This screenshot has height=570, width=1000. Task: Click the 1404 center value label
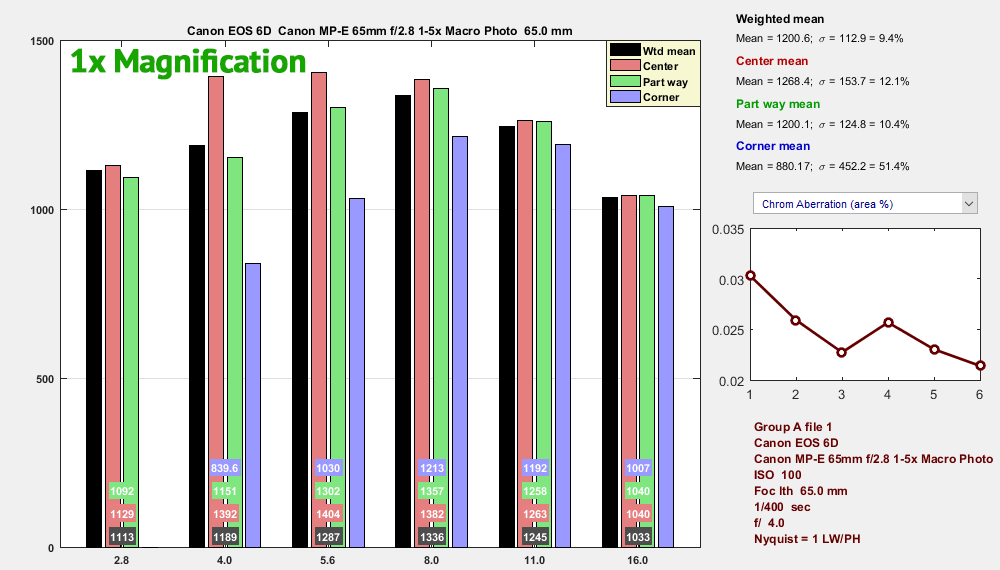coord(328,514)
